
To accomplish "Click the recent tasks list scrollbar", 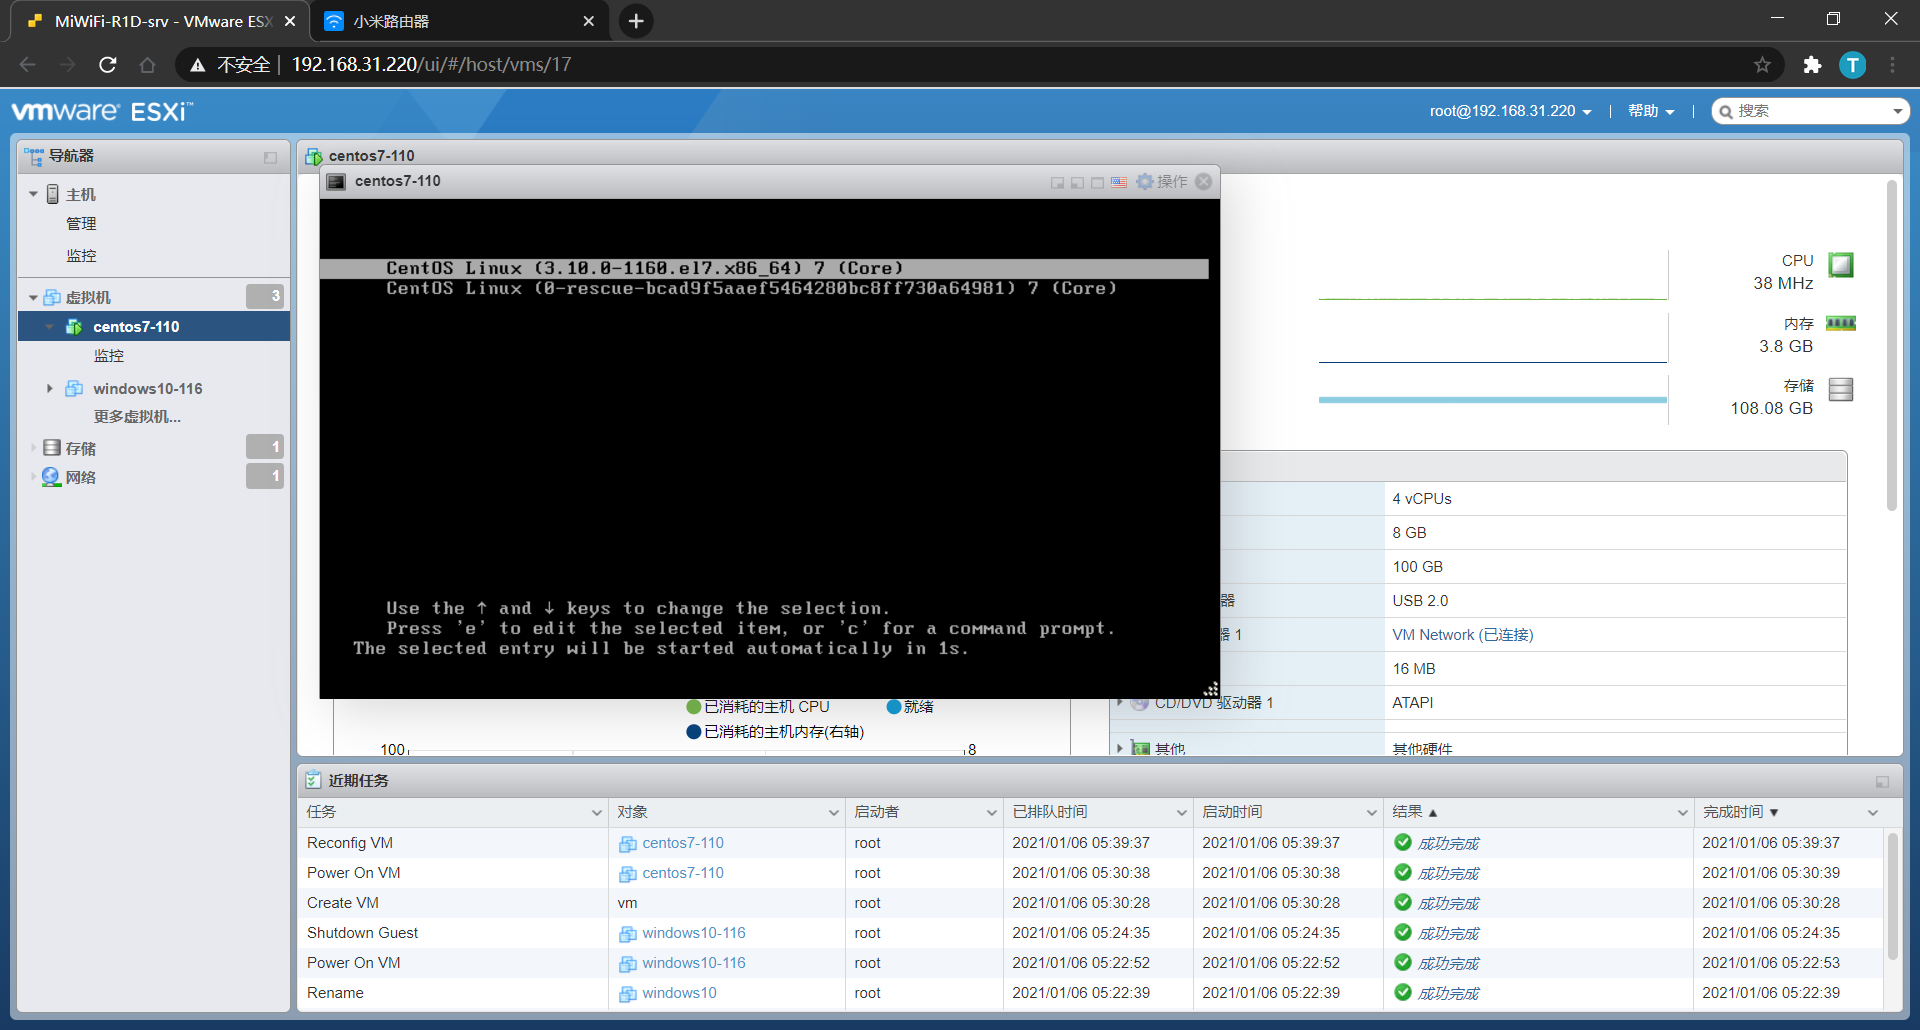I will 1891,896.
